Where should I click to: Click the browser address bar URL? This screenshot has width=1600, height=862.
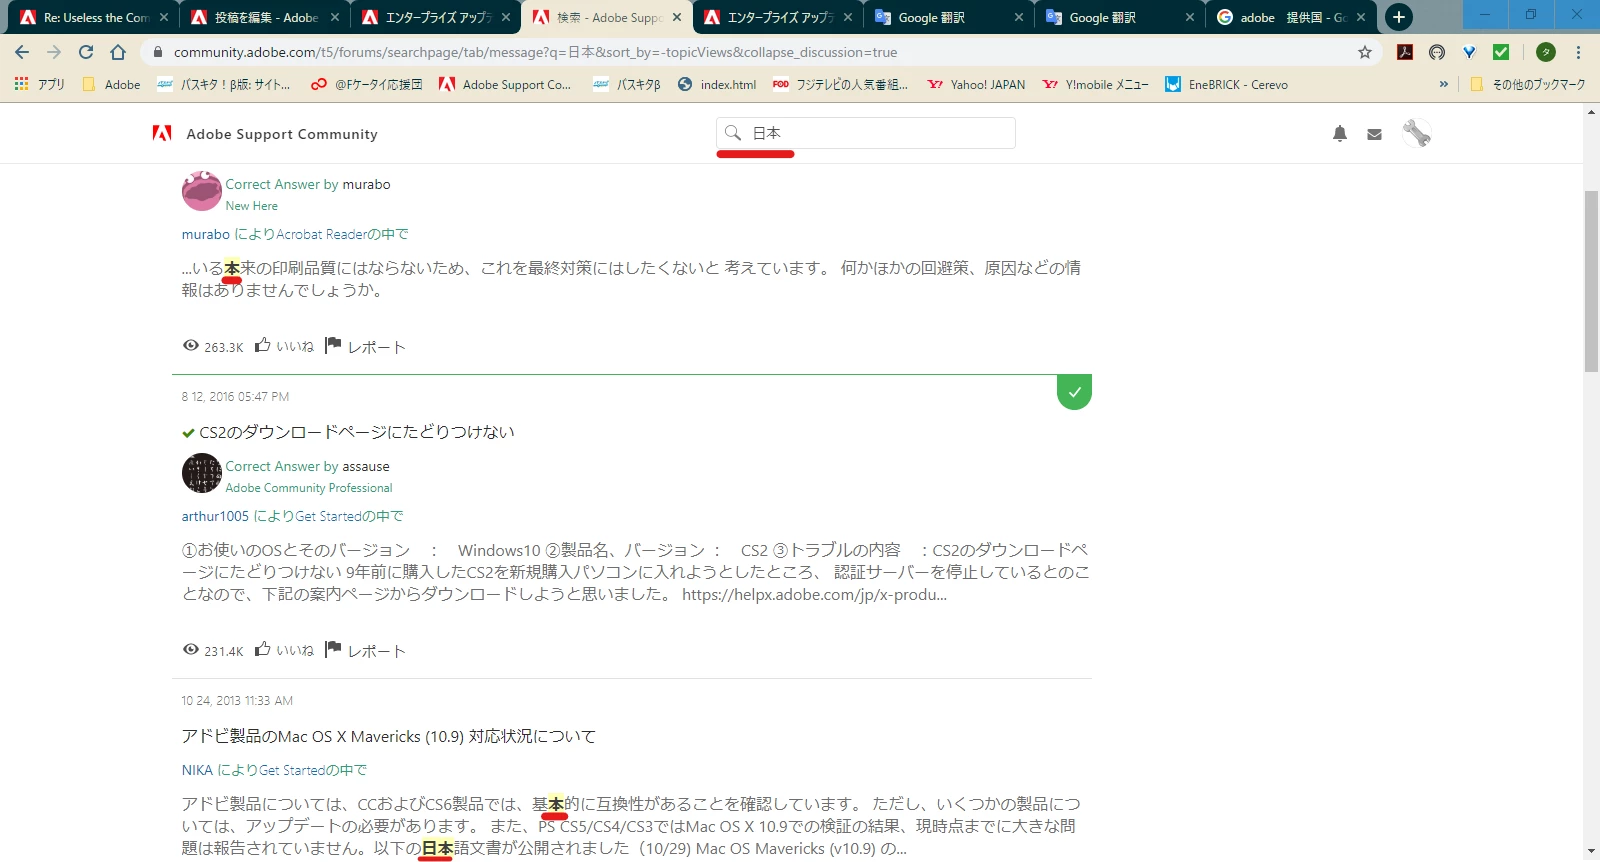[535, 52]
